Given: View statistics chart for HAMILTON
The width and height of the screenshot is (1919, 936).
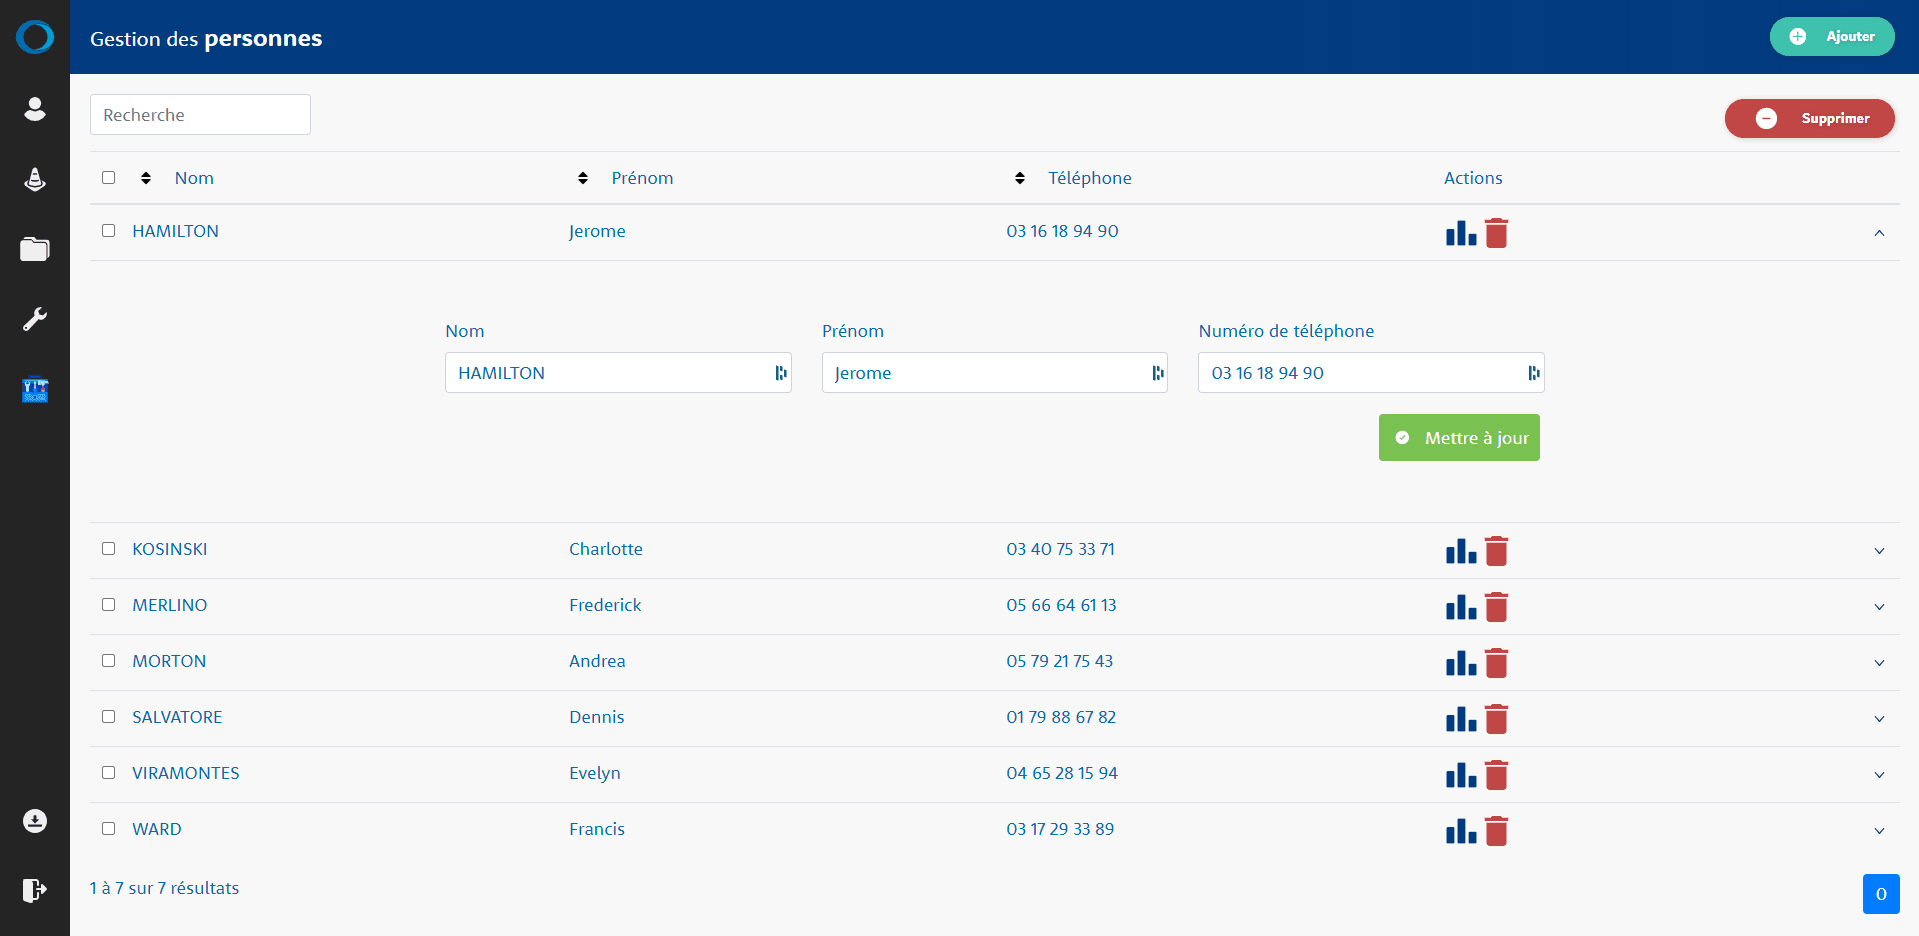Looking at the screenshot, I should (1461, 233).
